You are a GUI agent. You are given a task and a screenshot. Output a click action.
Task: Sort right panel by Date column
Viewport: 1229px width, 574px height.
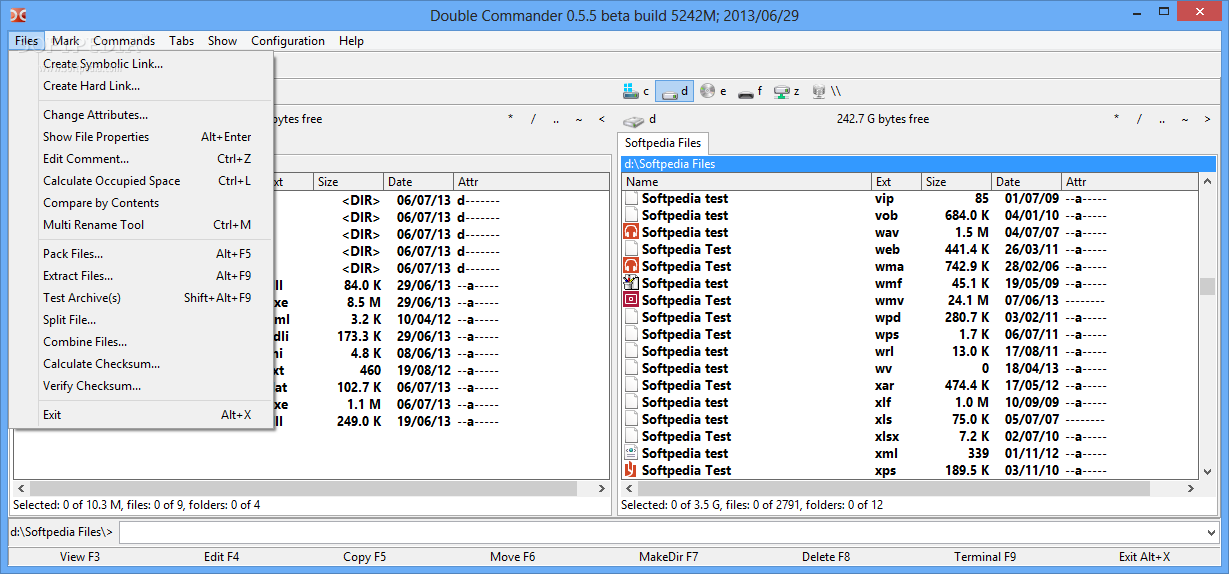[1027, 182]
